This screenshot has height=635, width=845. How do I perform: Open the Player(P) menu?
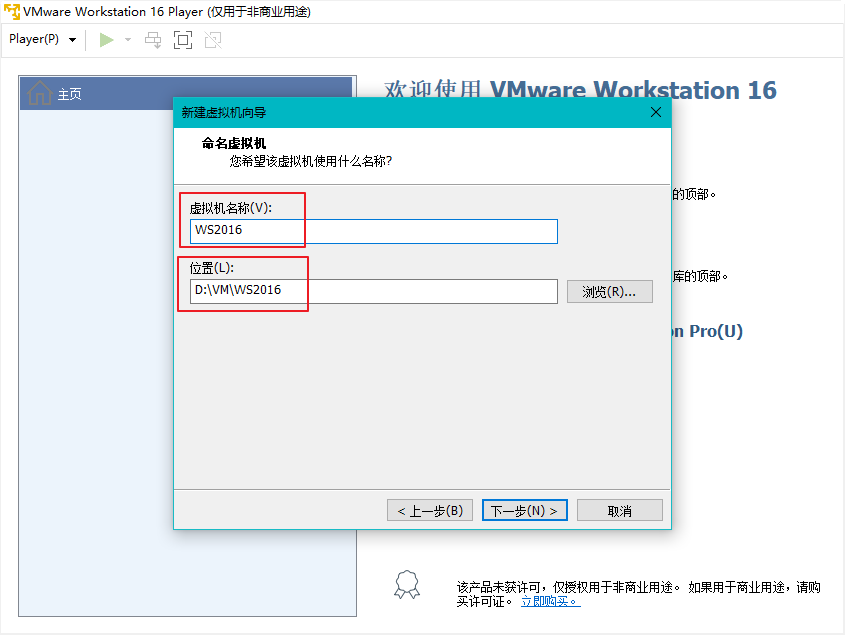click(x=43, y=39)
